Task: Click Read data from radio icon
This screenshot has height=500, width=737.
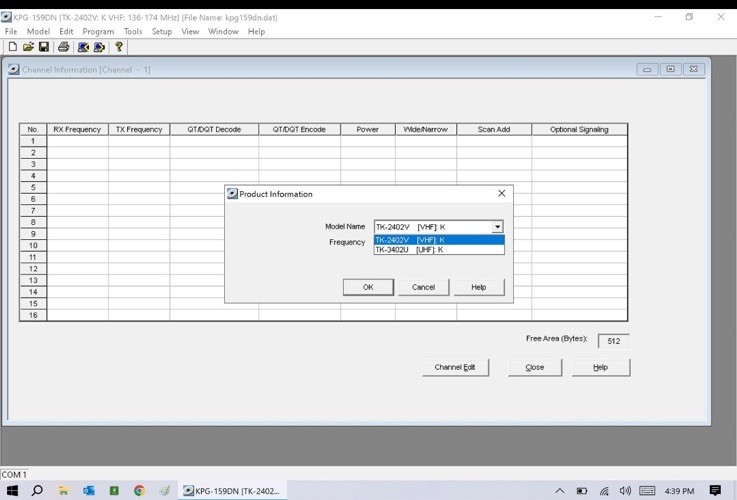Action: (83, 47)
